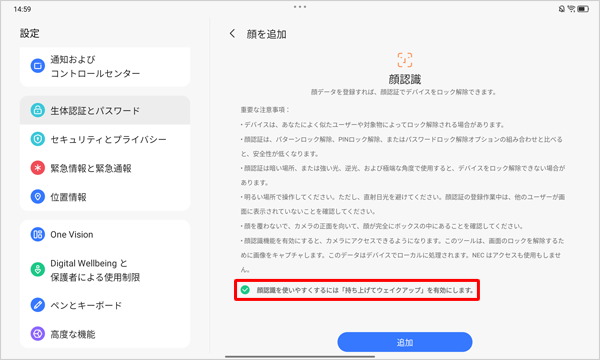Open 緊急情報と緊急通報 settings
600x360 pixels.
click(x=105, y=168)
